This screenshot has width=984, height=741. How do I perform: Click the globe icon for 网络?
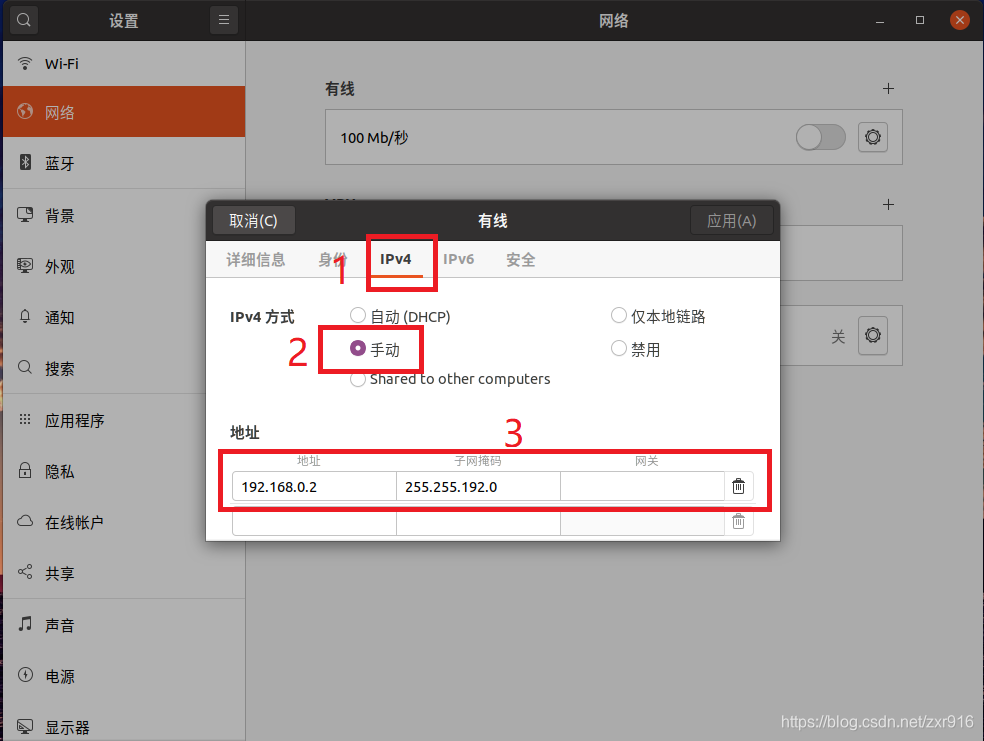tap(24, 112)
